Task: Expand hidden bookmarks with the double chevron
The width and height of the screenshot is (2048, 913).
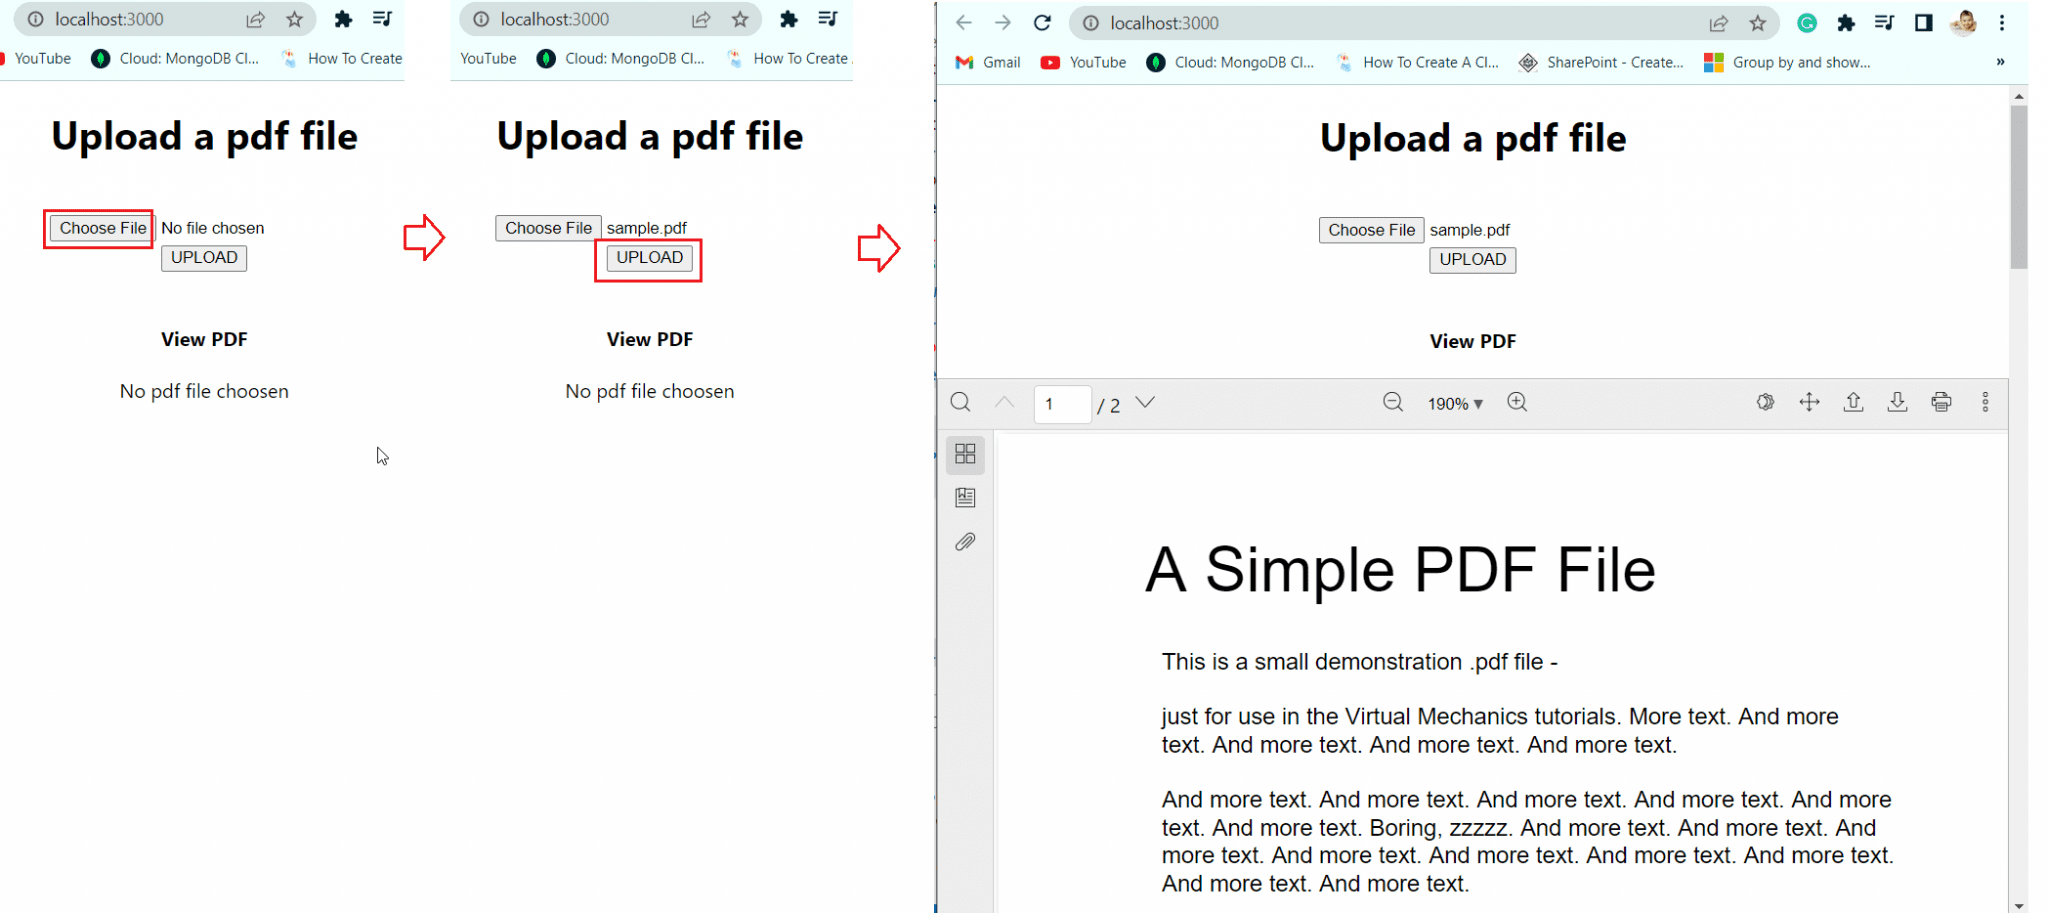Action: 2000,61
